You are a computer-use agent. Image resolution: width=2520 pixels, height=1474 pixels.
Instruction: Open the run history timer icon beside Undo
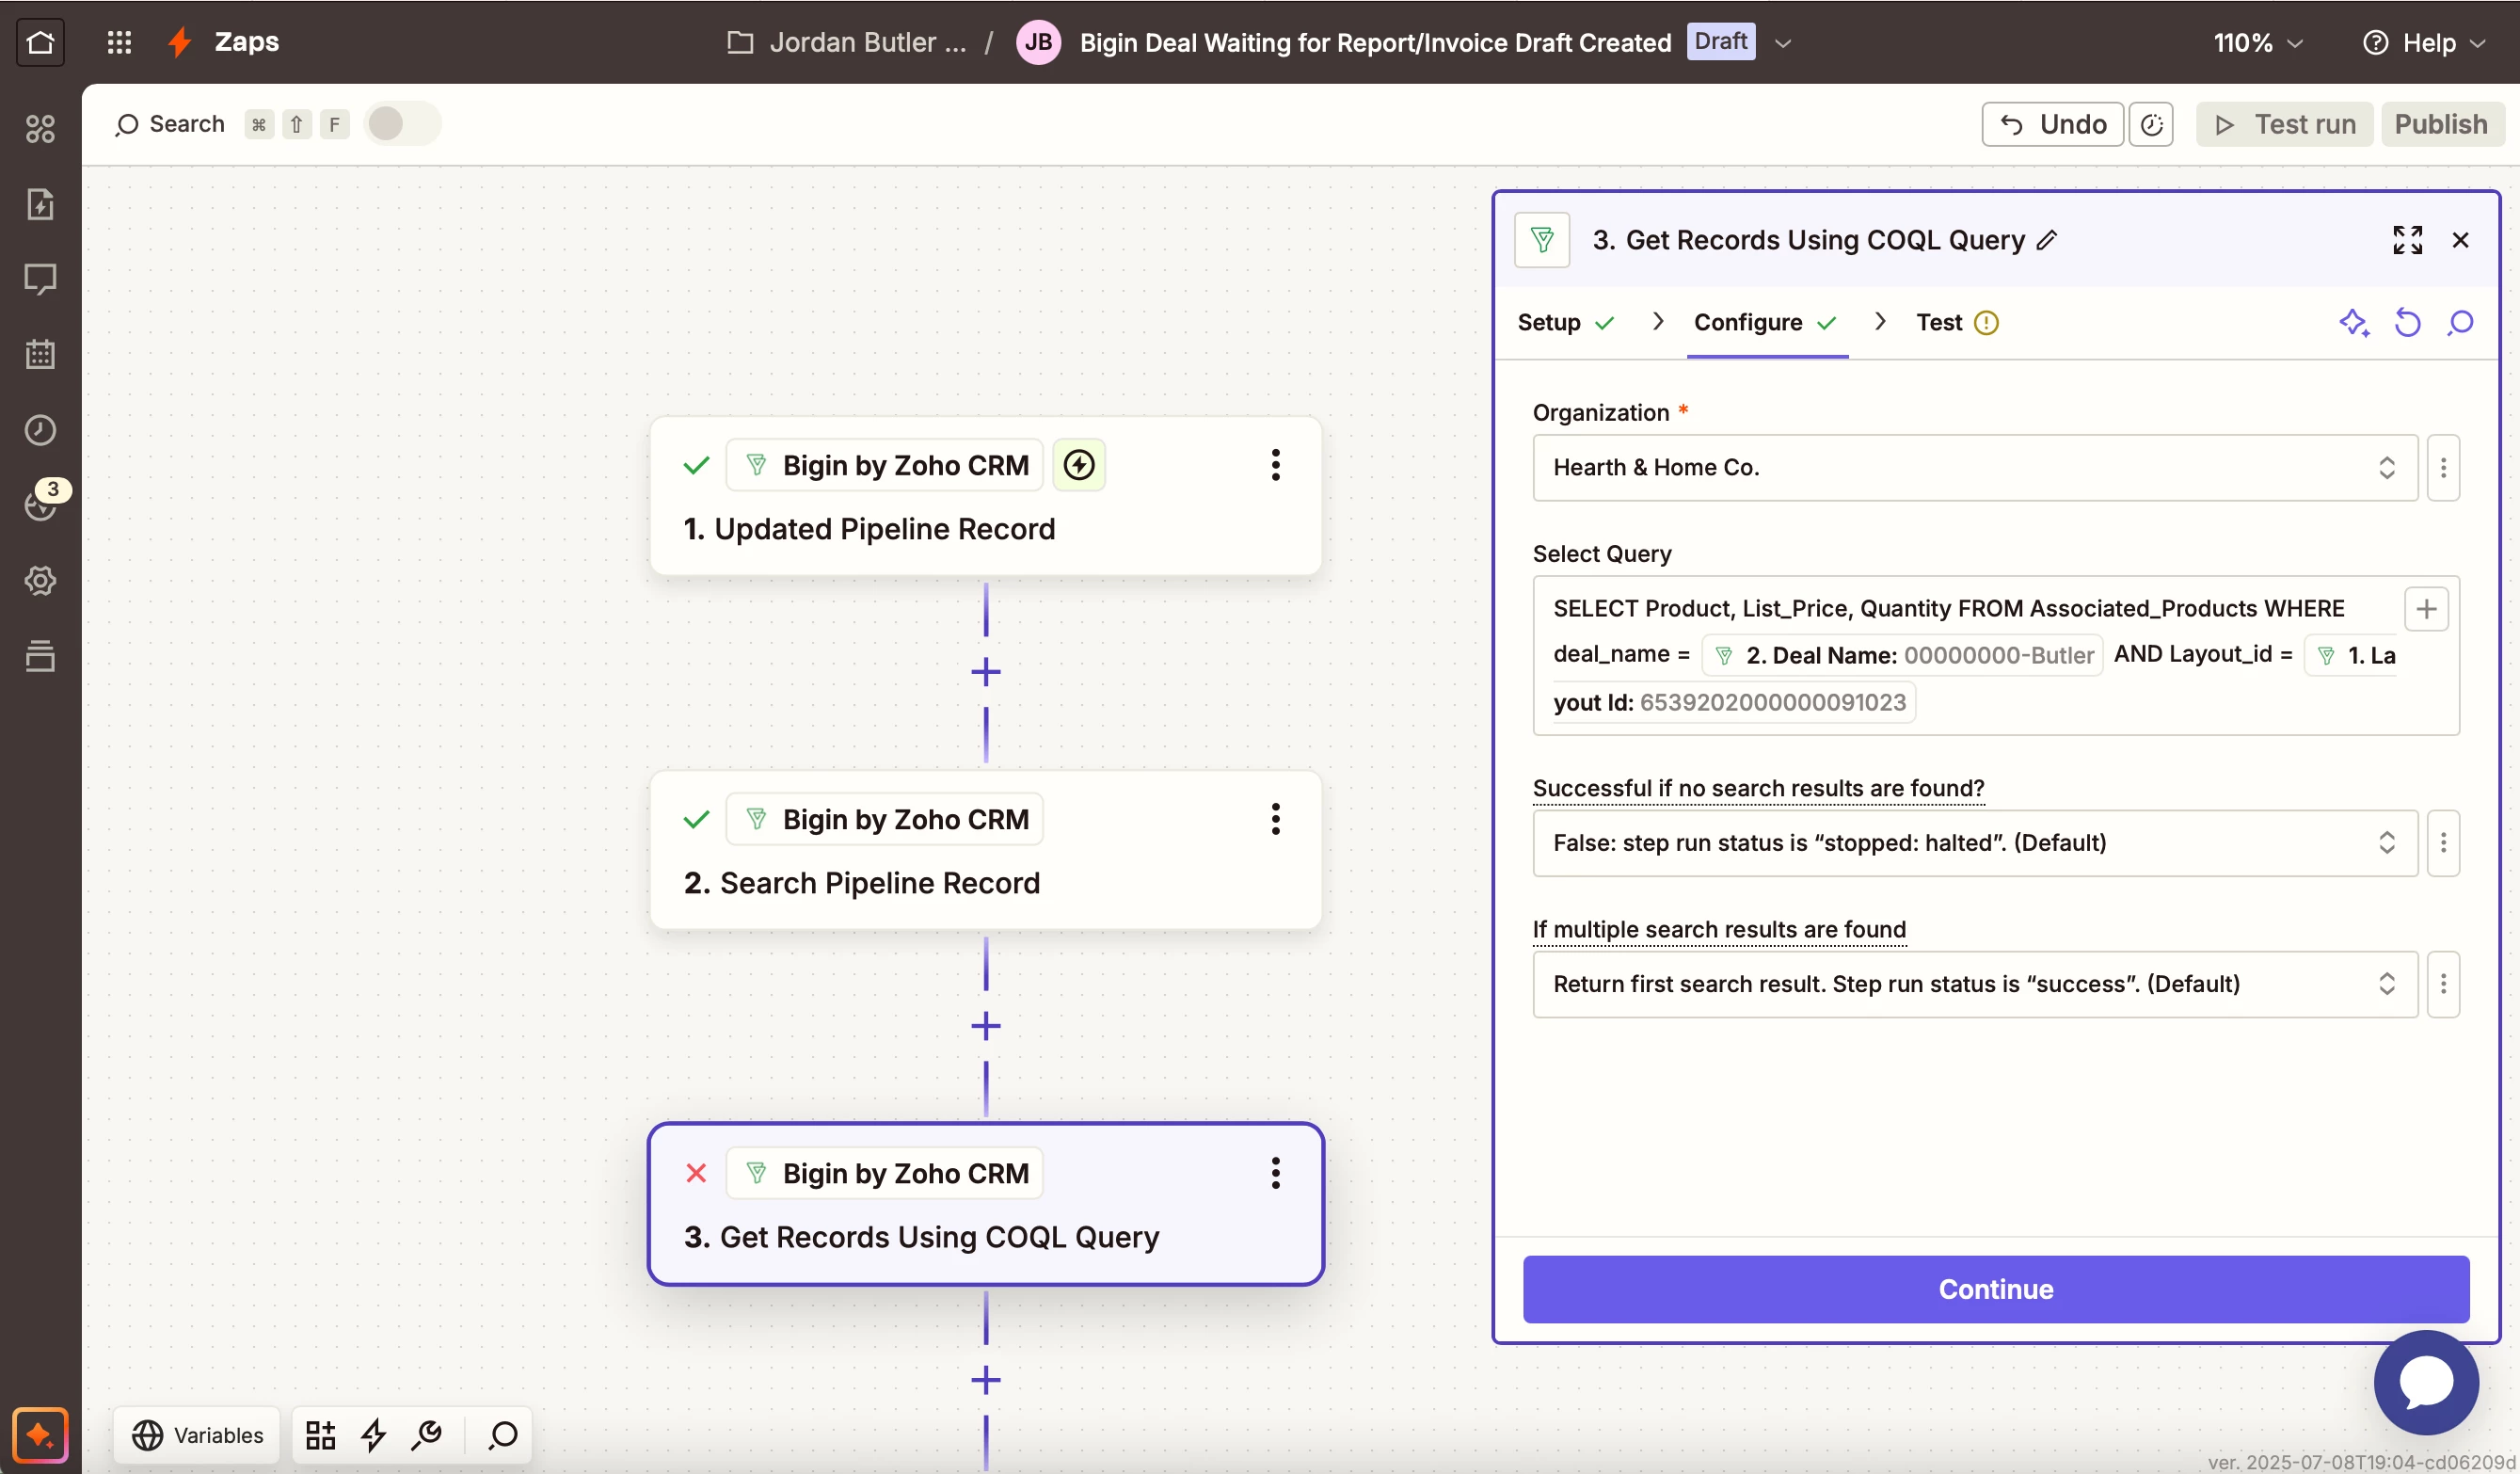(x=2151, y=124)
